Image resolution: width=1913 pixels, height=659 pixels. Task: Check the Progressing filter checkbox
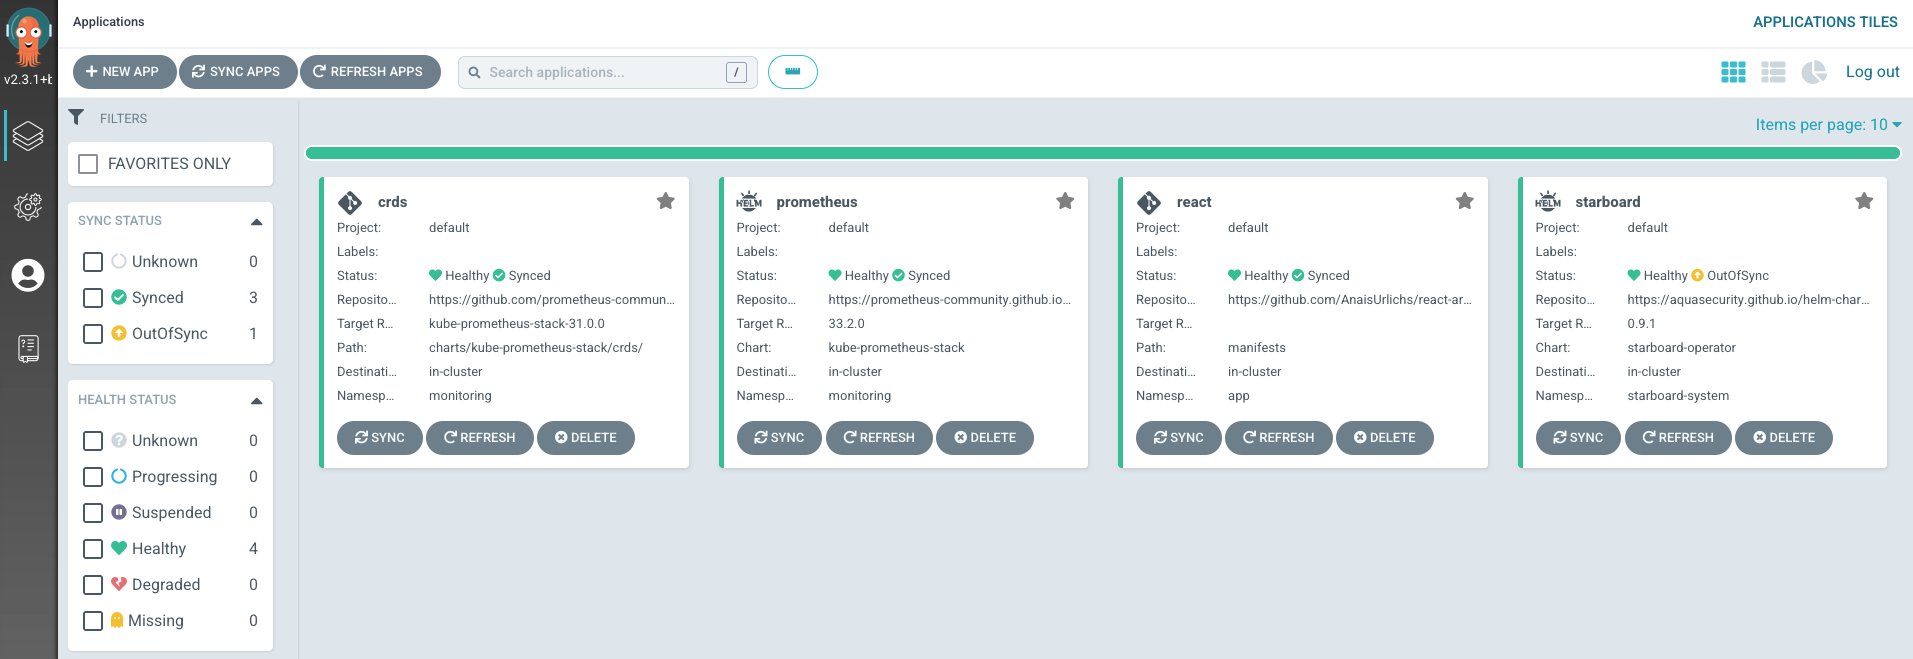tap(93, 476)
